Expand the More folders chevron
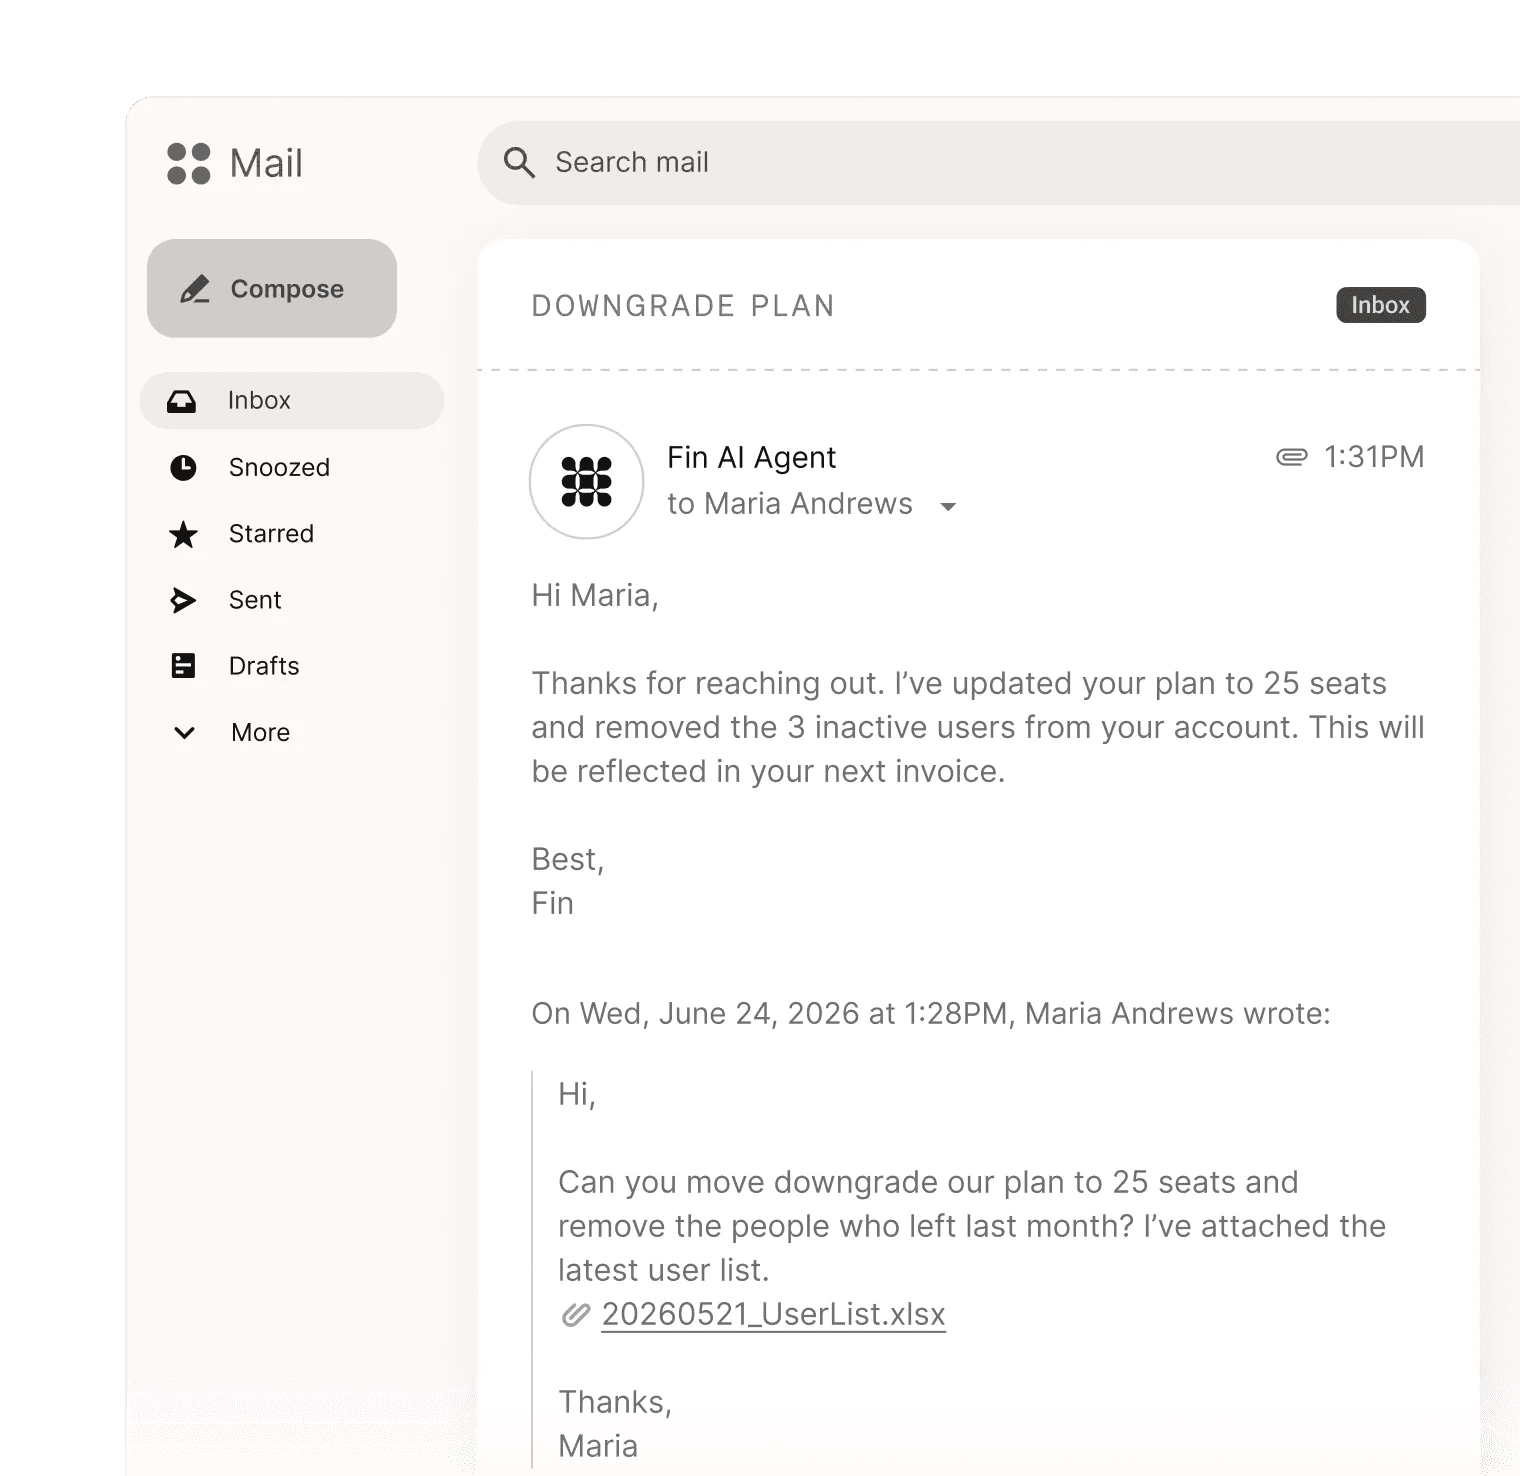The image size is (1520, 1476). 184,733
